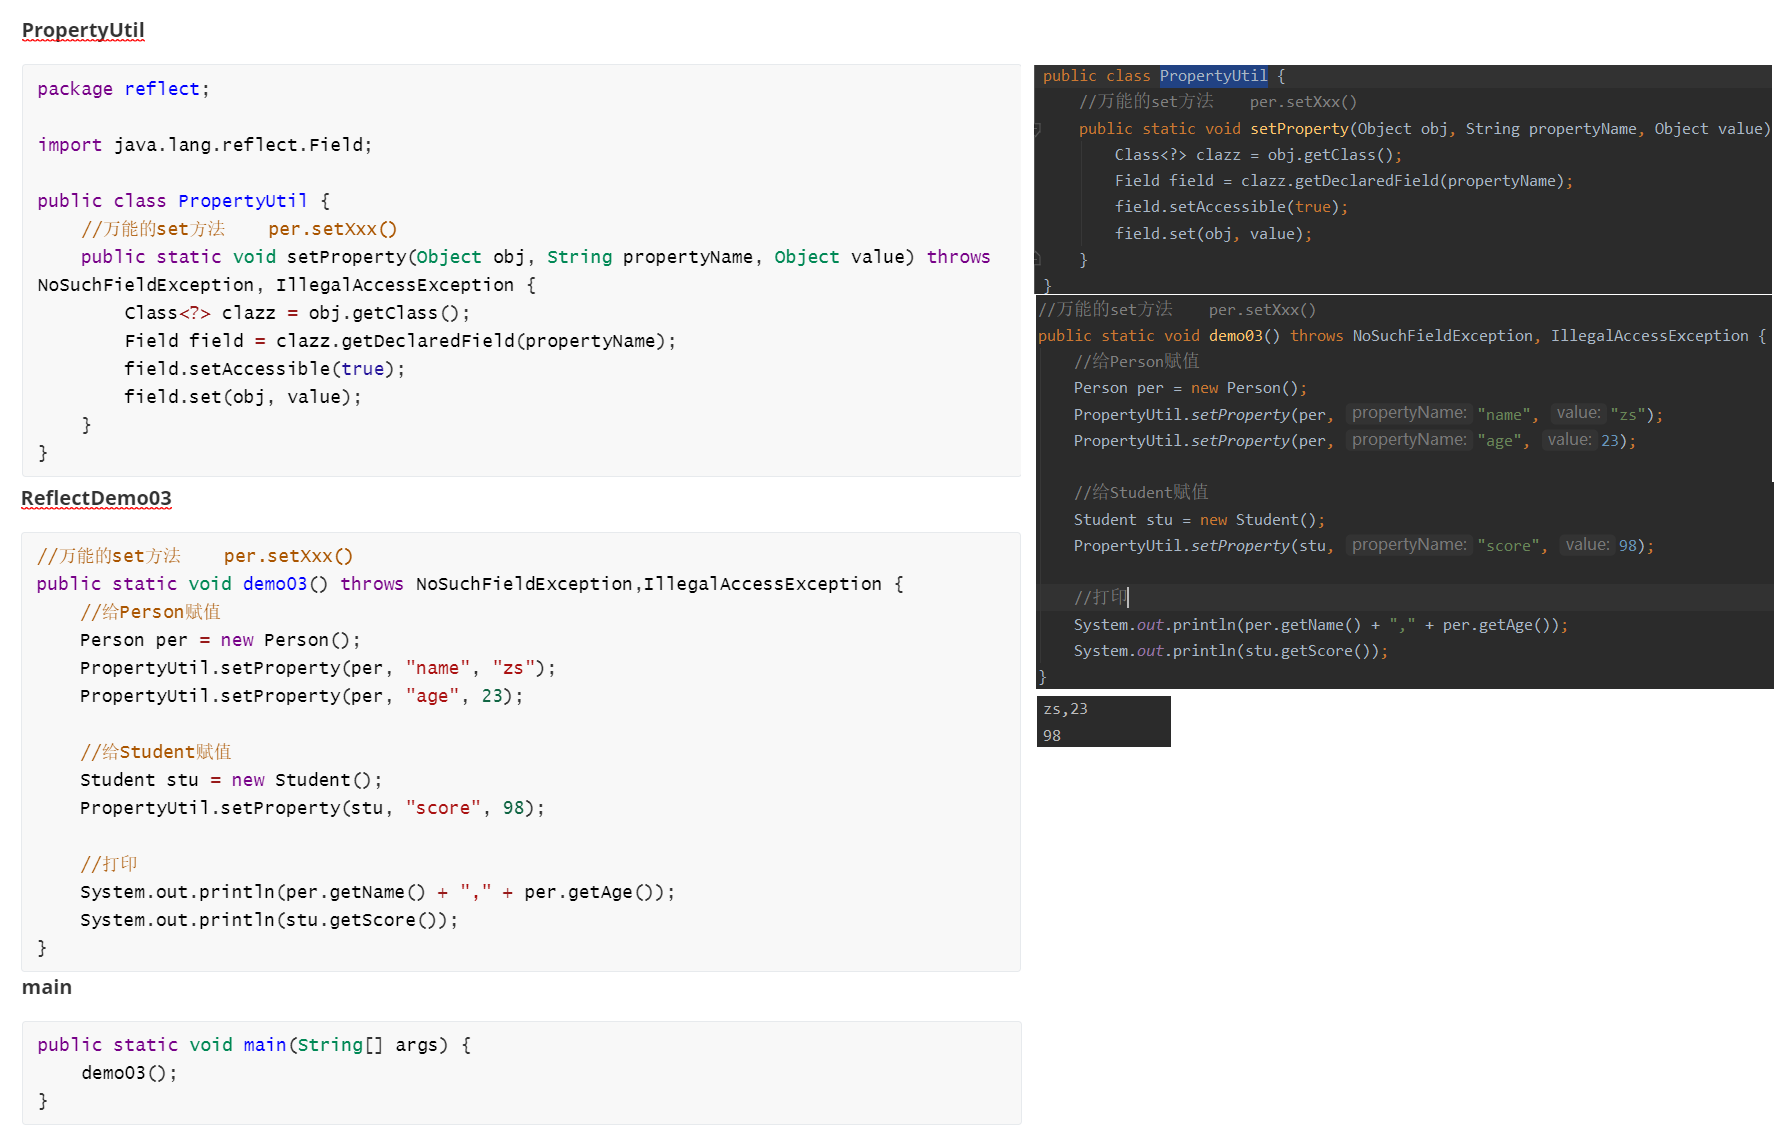Click the console output line 98
Viewport: 1780px width, 1144px height.
pyautogui.click(x=1052, y=736)
